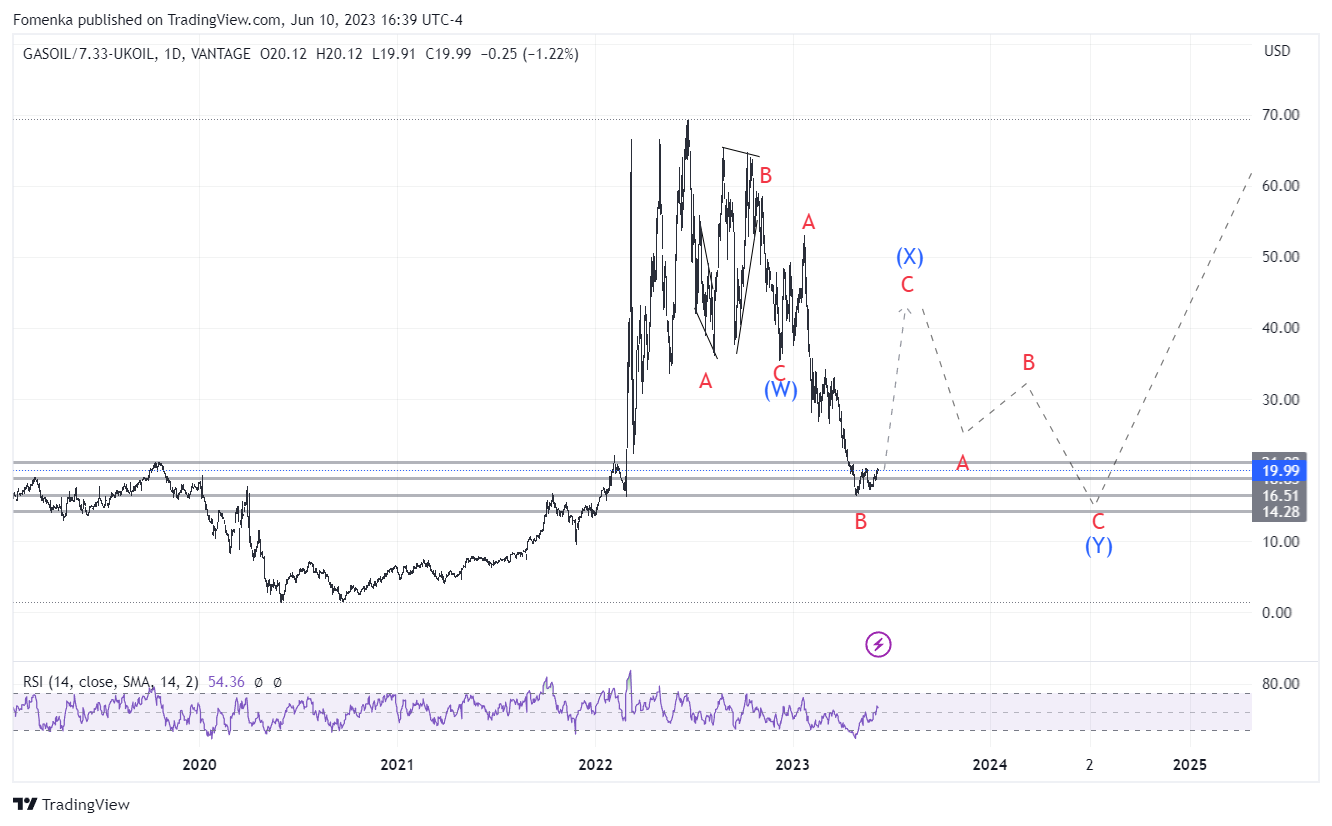
Task: Click the red C label above (Y)
Action: [1098, 521]
